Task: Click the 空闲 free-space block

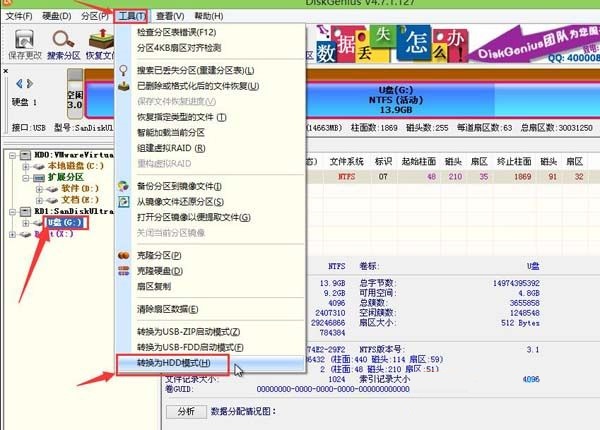Action: pos(75,94)
